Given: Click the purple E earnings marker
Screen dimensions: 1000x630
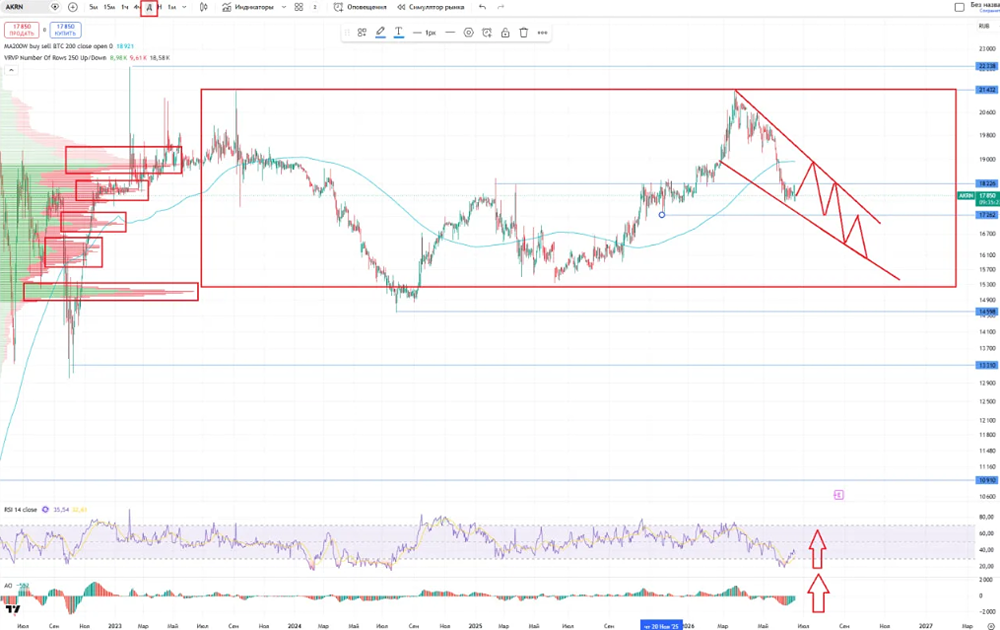Looking at the screenshot, I should 839,495.
